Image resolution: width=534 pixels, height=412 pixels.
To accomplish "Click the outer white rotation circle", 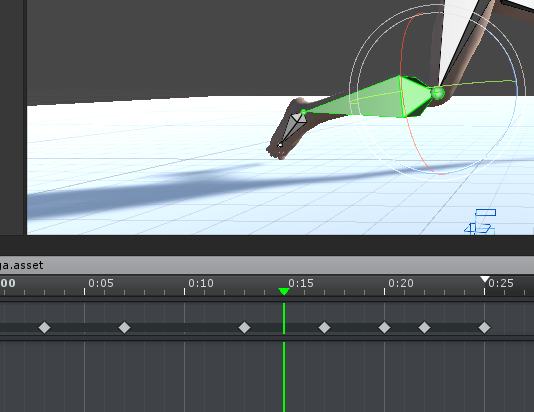I will [x=350, y=92].
